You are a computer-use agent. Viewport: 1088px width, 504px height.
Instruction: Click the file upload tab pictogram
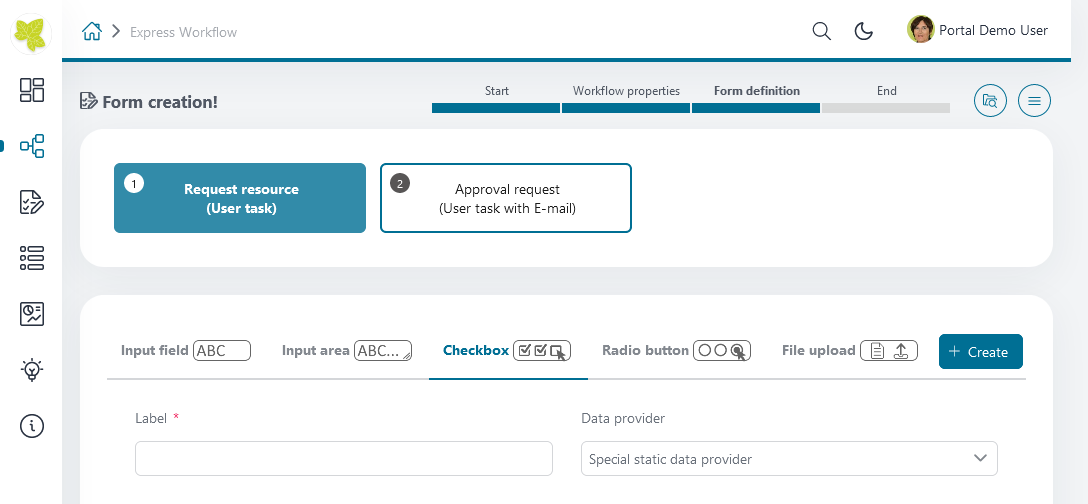pyautogui.click(x=889, y=351)
